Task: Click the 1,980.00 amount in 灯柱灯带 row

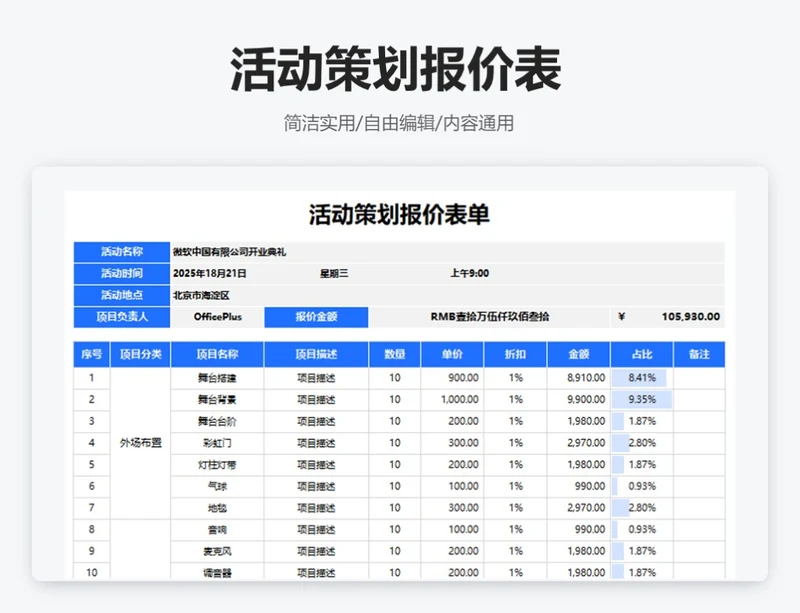Action: coord(586,465)
